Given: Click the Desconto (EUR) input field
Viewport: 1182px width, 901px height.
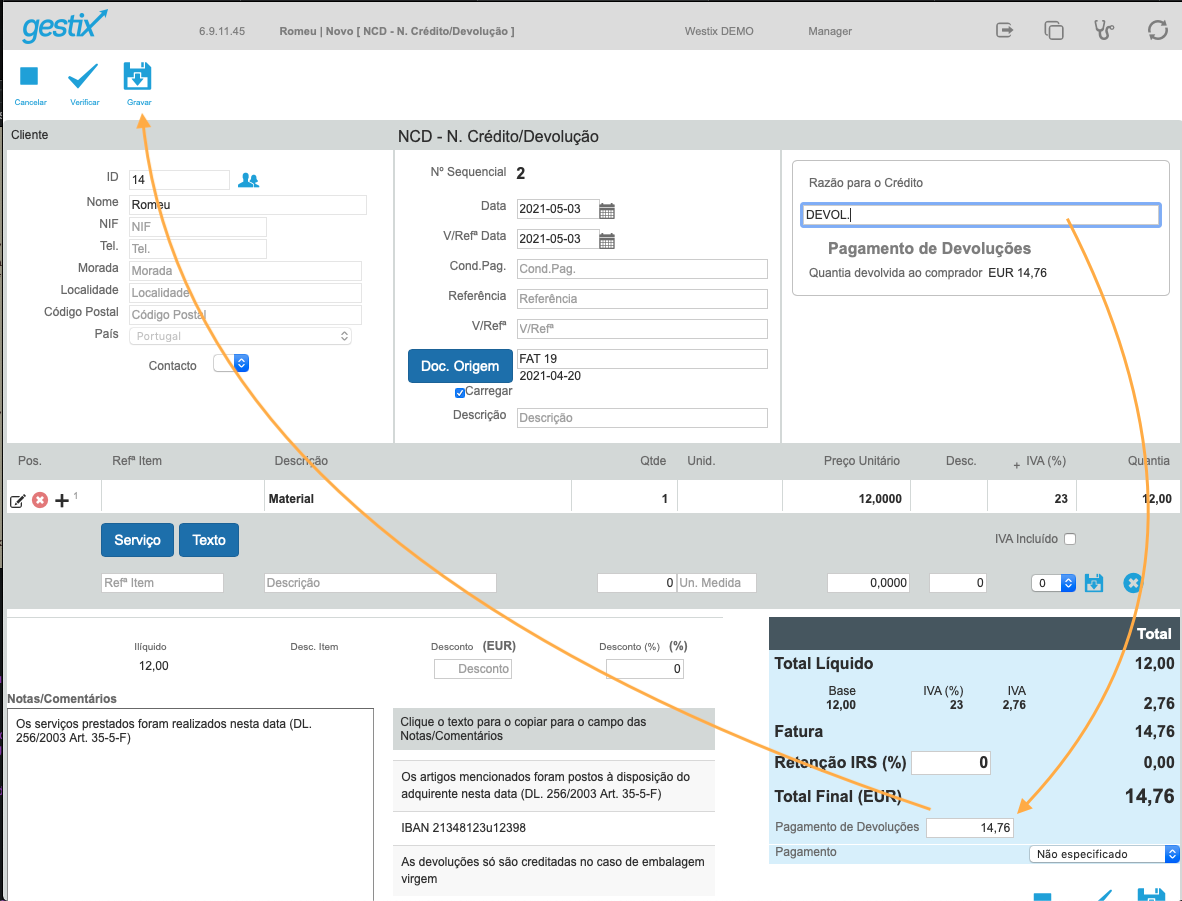Looking at the screenshot, I should [x=473, y=669].
